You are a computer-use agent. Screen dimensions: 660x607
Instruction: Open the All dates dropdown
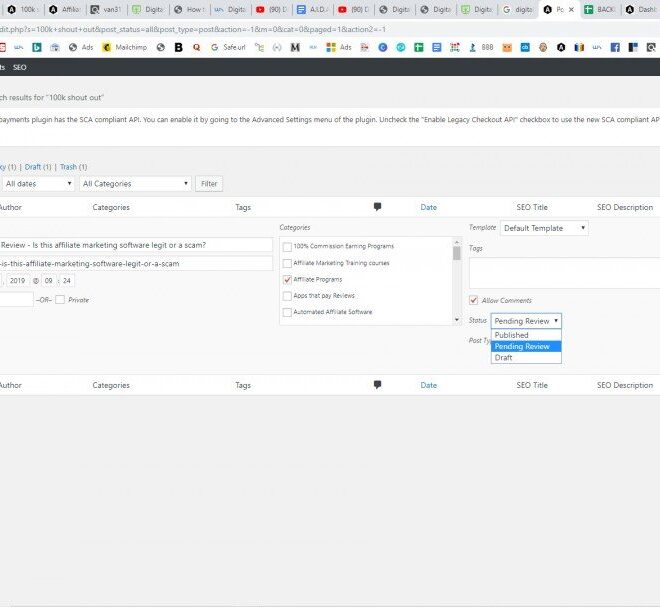coord(38,184)
